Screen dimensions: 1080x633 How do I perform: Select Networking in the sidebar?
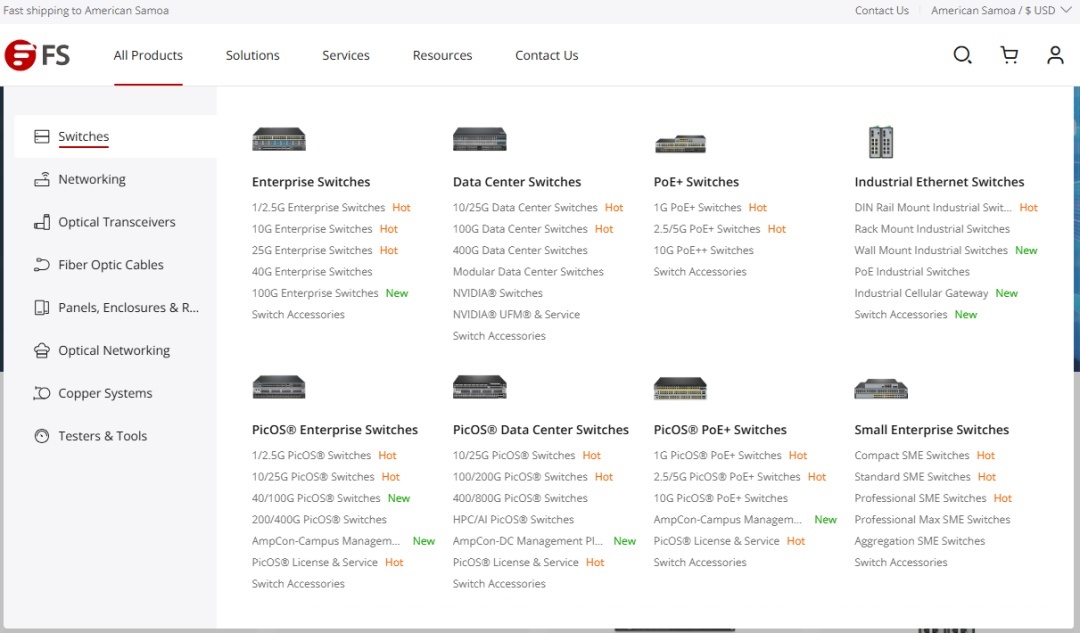(x=91, y=180)
